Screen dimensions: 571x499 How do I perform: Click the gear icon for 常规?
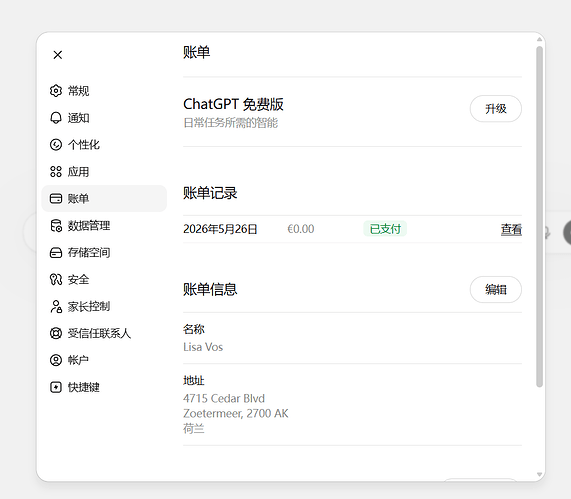pyautogui.click(x=56, y=91)
